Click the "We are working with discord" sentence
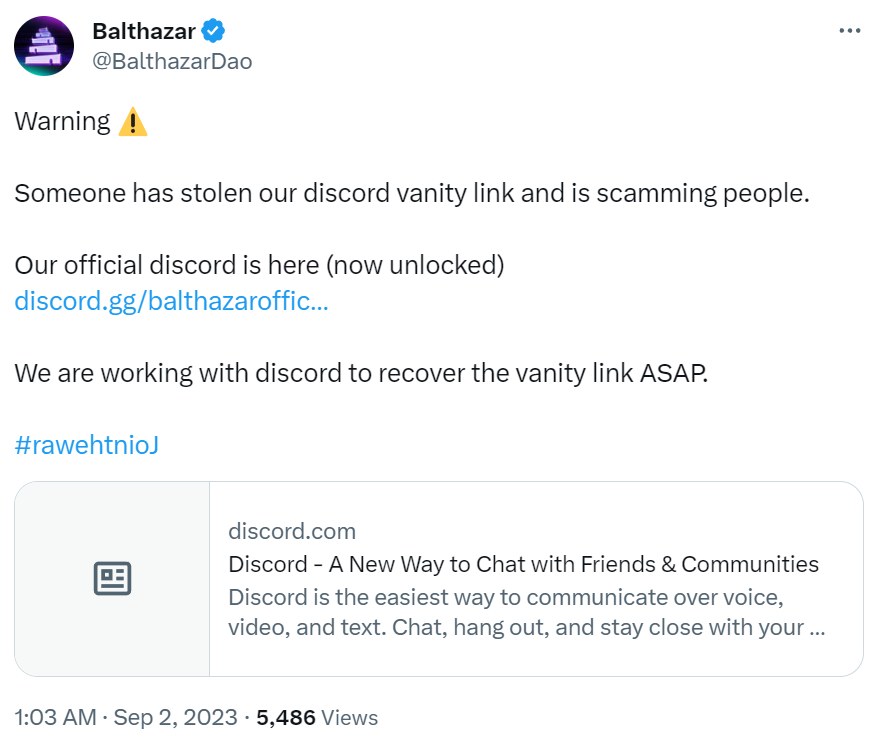Image resolution: width=880 pixels, height=740 pixels. pos(361,373)
